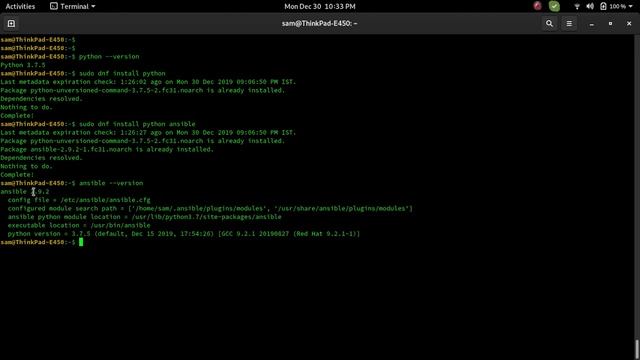This screenshot has height=360, width=640.
Task: Click the 'executable location' output line
Action: point(79,225)
